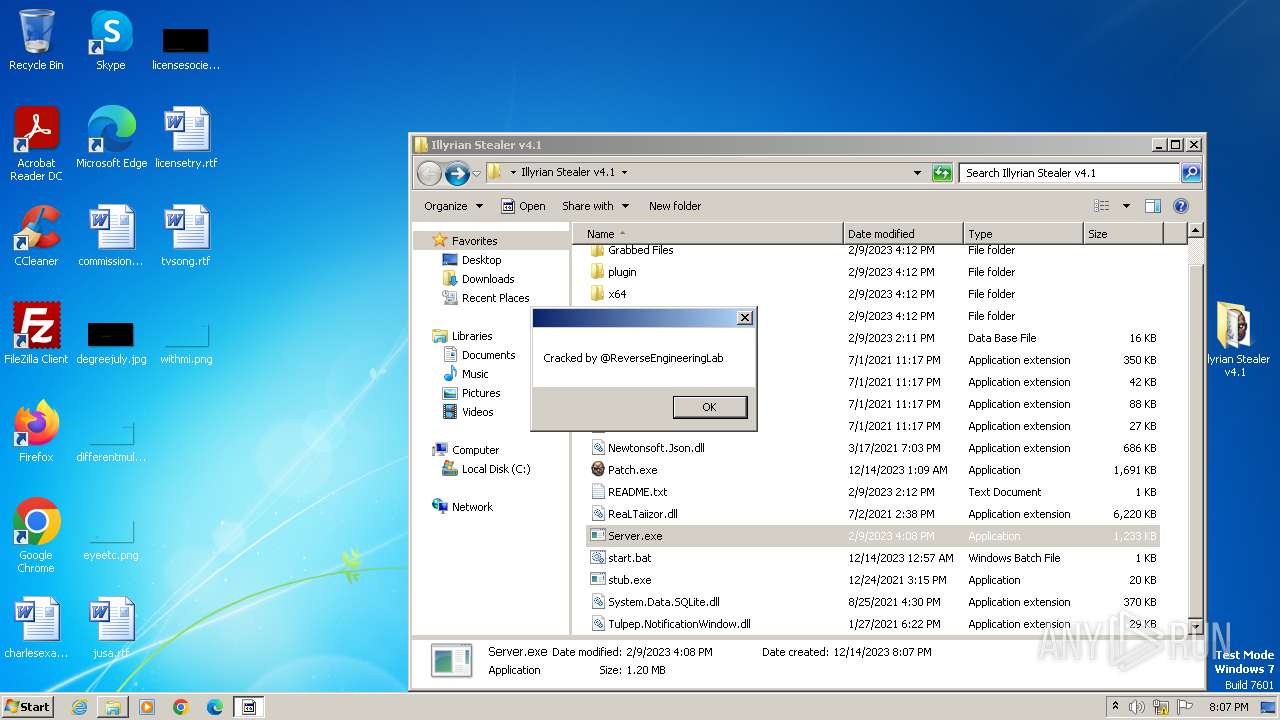Screen dimensions: 1280x720
Task: Open the Organize dropdown menu
Action: pyautogui.click(x=453, y=206)
